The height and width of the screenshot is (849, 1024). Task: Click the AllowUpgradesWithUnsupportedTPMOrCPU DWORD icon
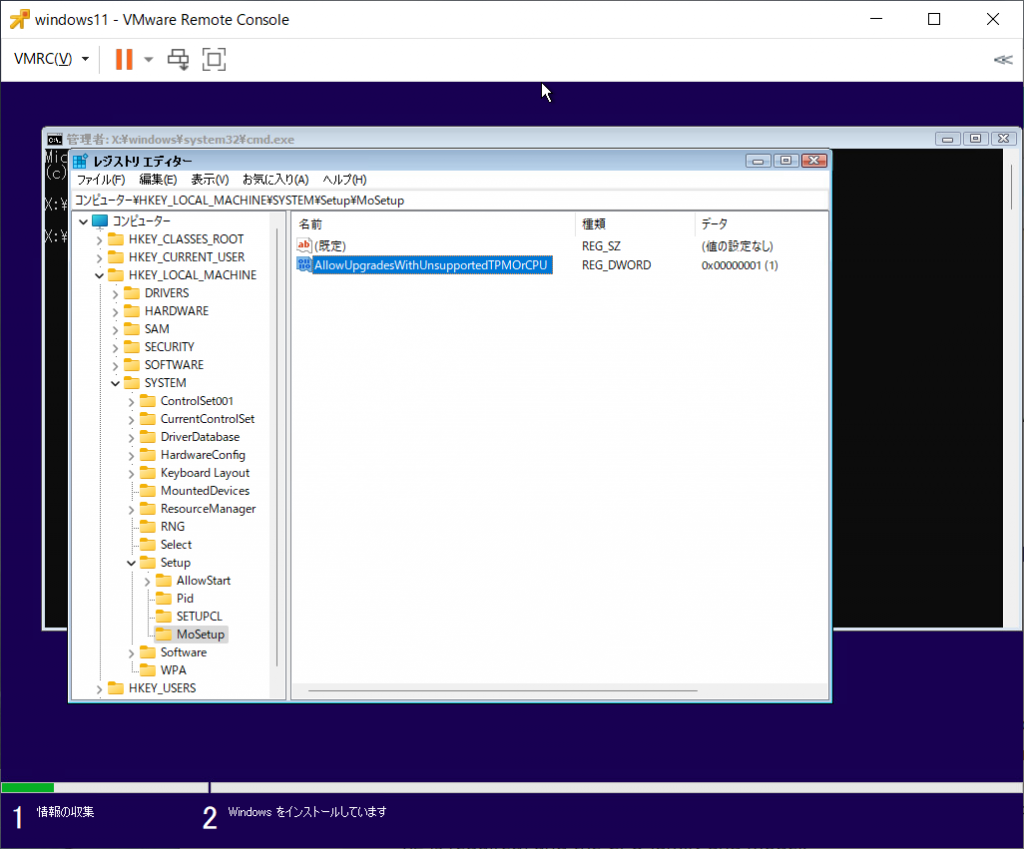[x=304, y=264]
